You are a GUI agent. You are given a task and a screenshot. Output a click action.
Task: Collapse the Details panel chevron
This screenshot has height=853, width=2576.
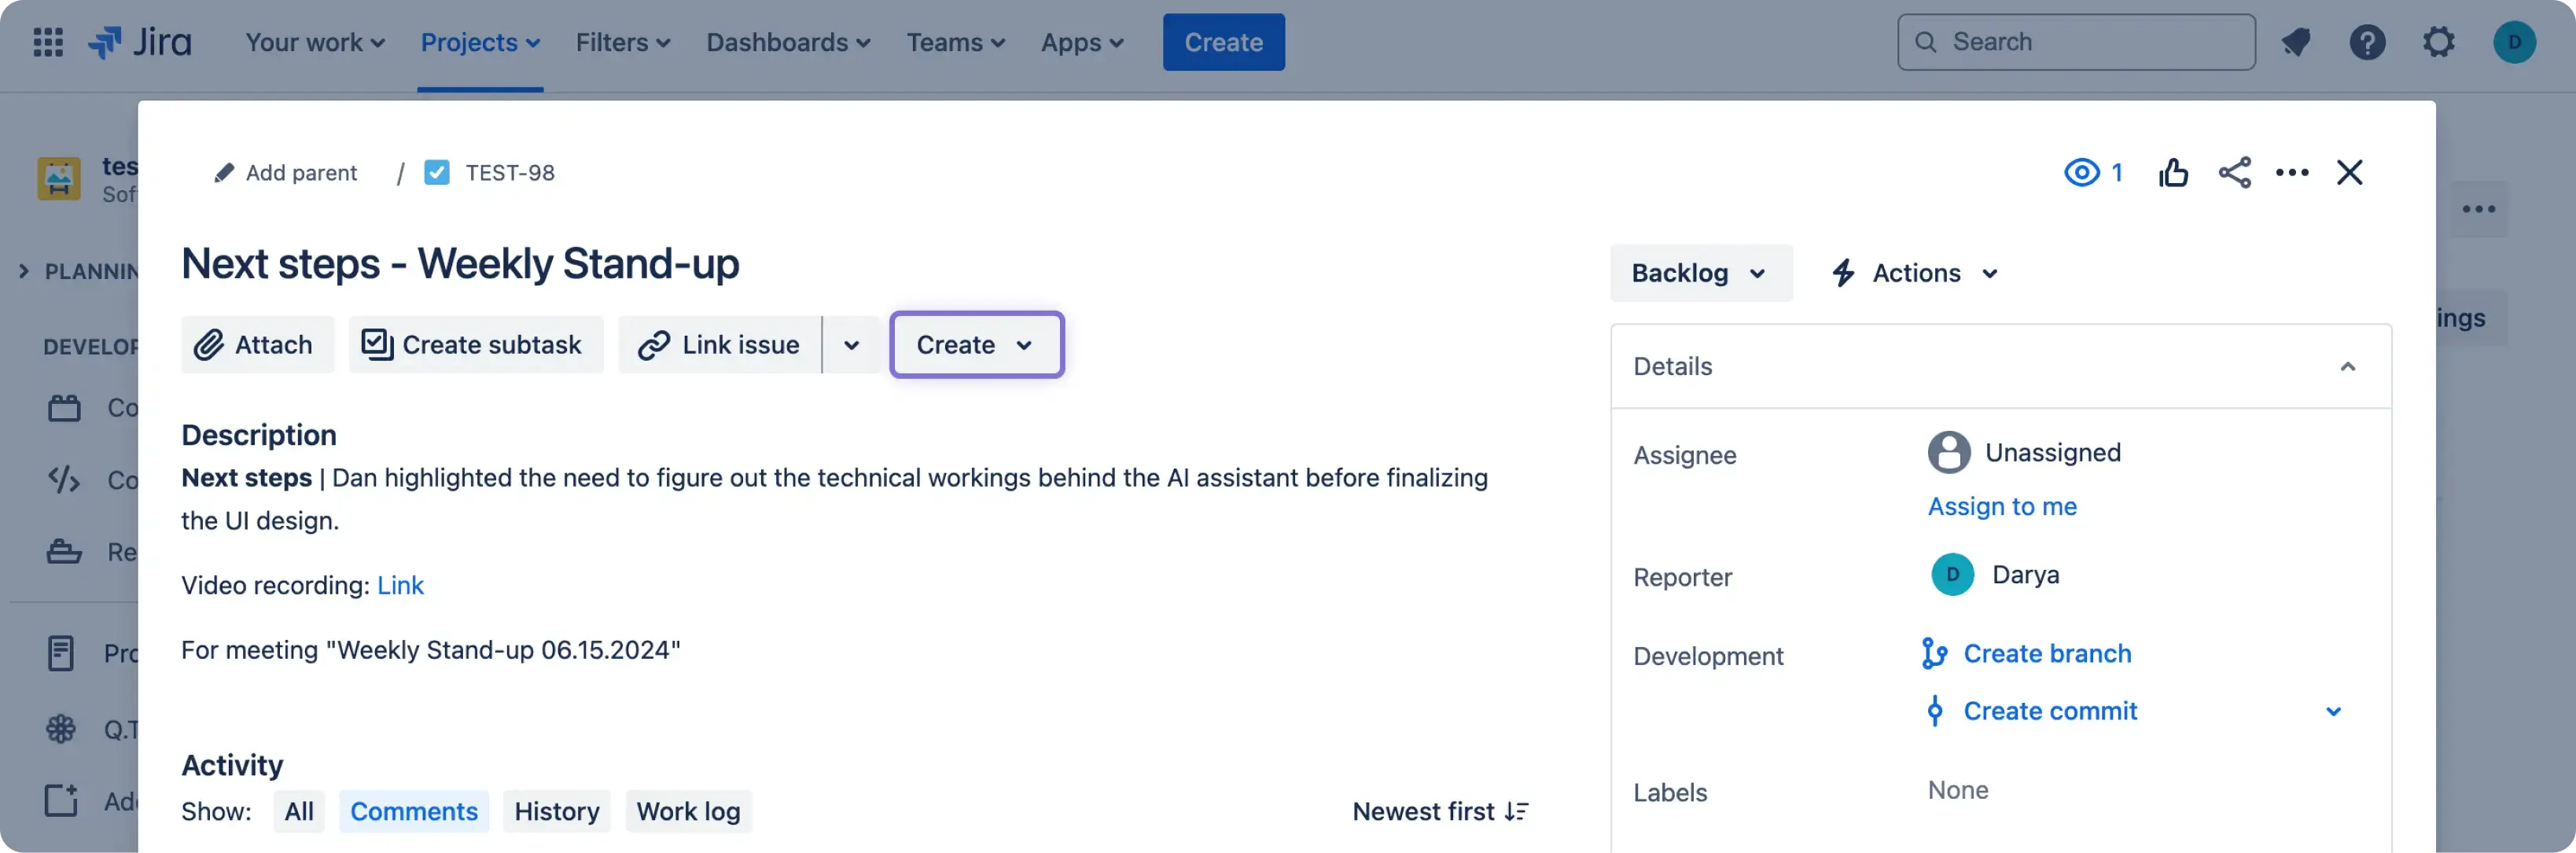tap(2348, 366)
